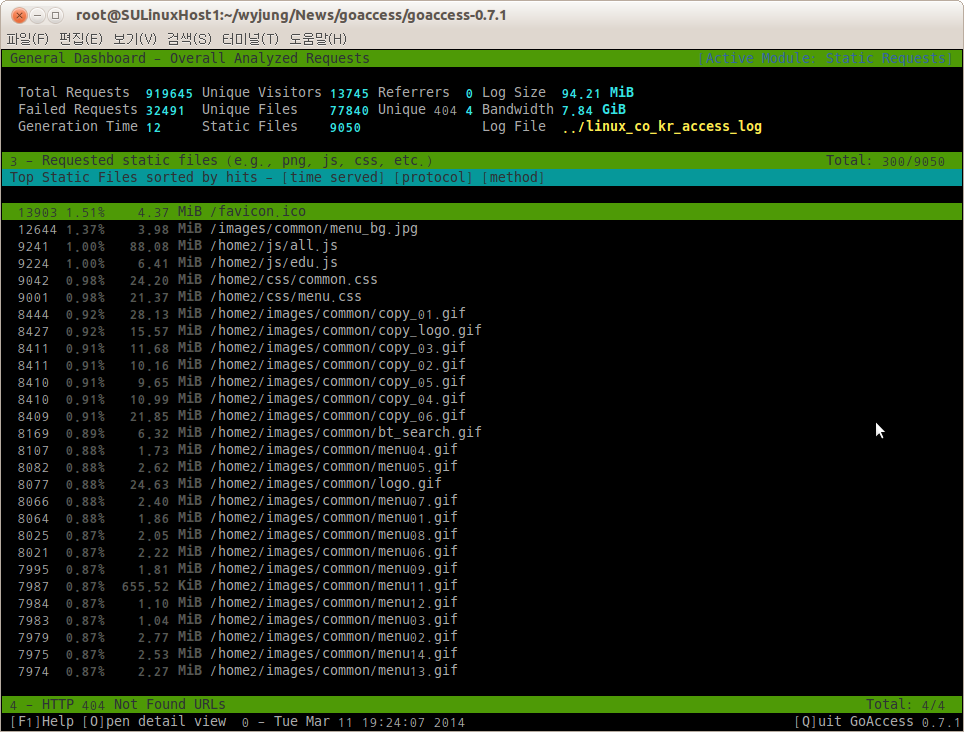This screenshot has width=964, height=732.
Task: Select the copy_logo.gif row
Action: tap(482, 331)
